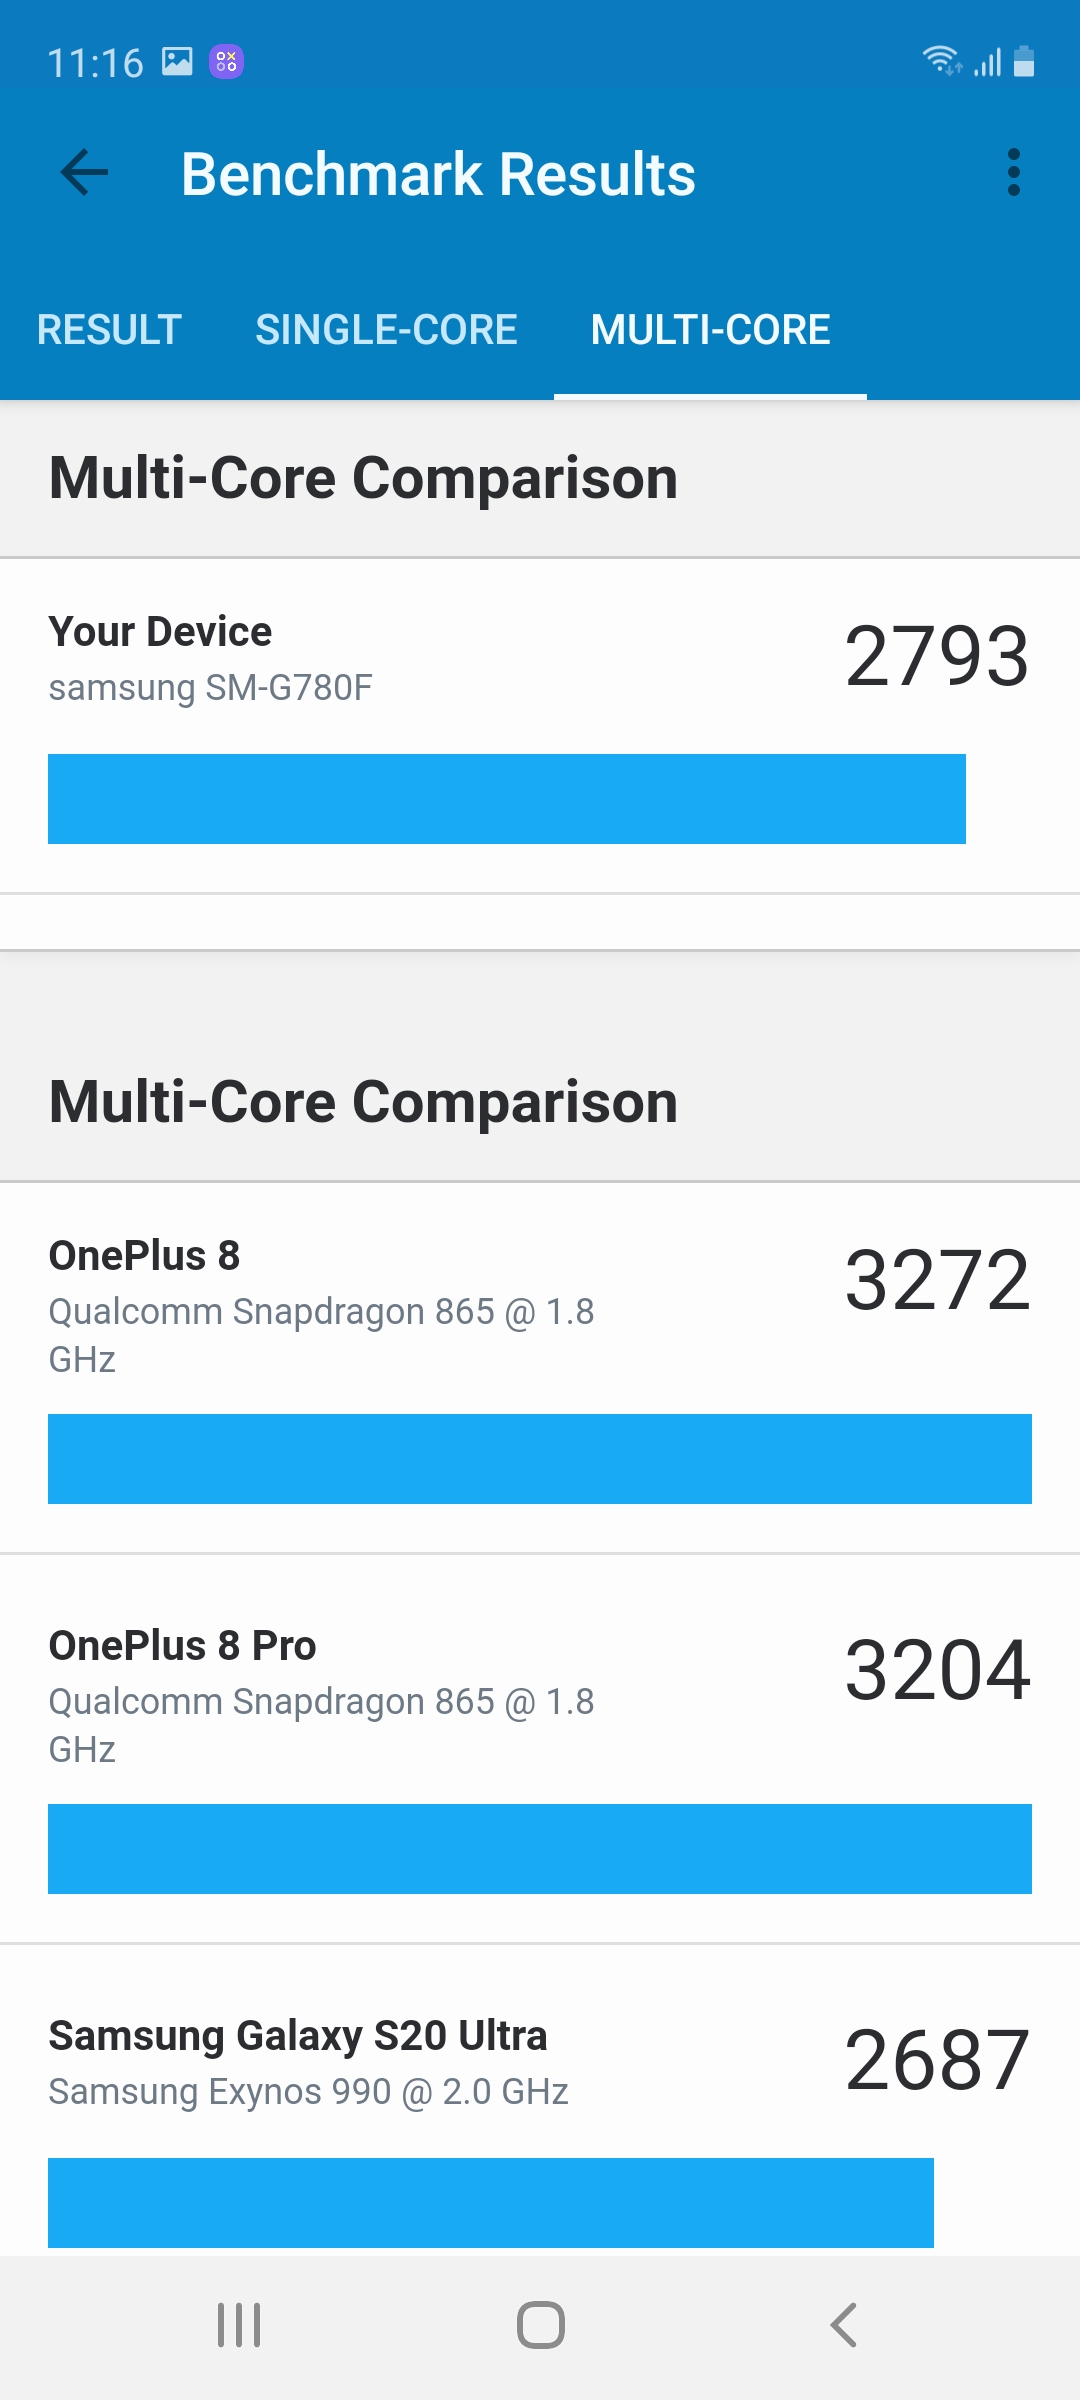Switch to the RESULT tab

pos(109,330)
